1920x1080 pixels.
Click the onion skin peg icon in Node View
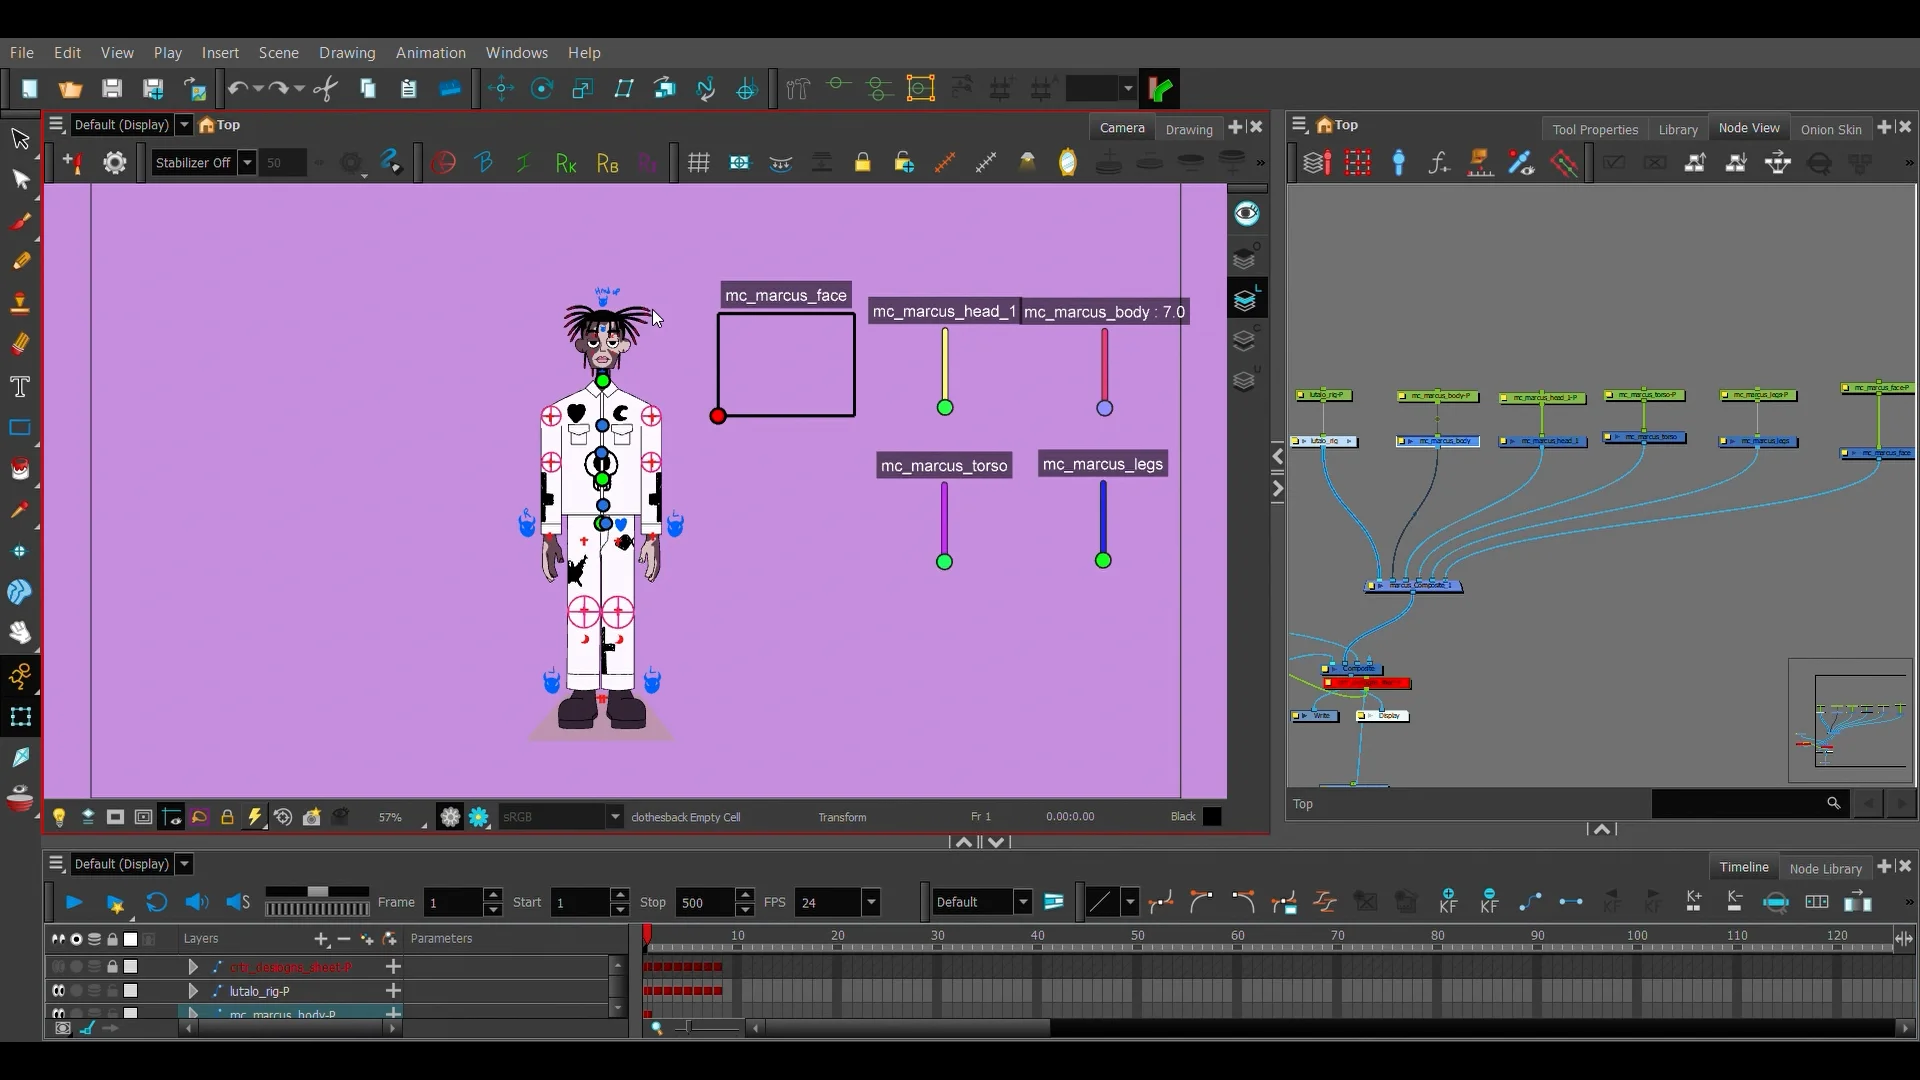coord(1399,163)
